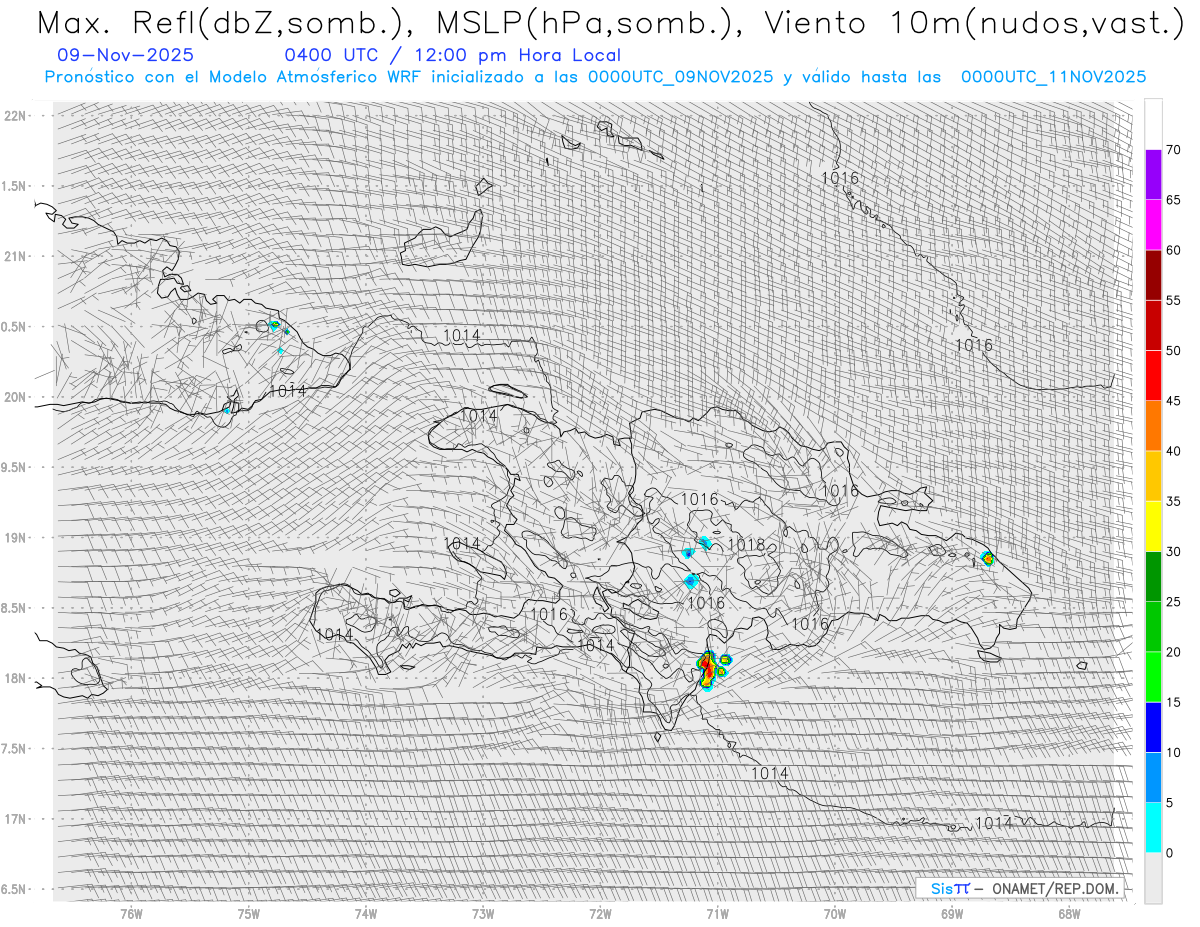
Task: Click the '0' value on the color scale
Action: point(1169,852)
